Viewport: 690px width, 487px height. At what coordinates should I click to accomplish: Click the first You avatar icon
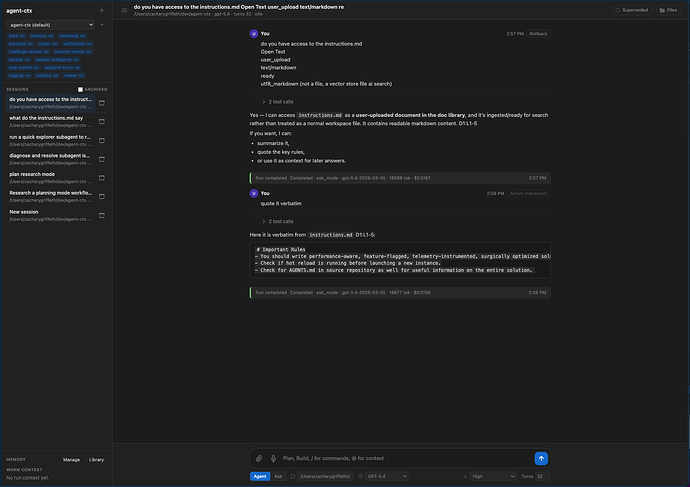(254, 34)
